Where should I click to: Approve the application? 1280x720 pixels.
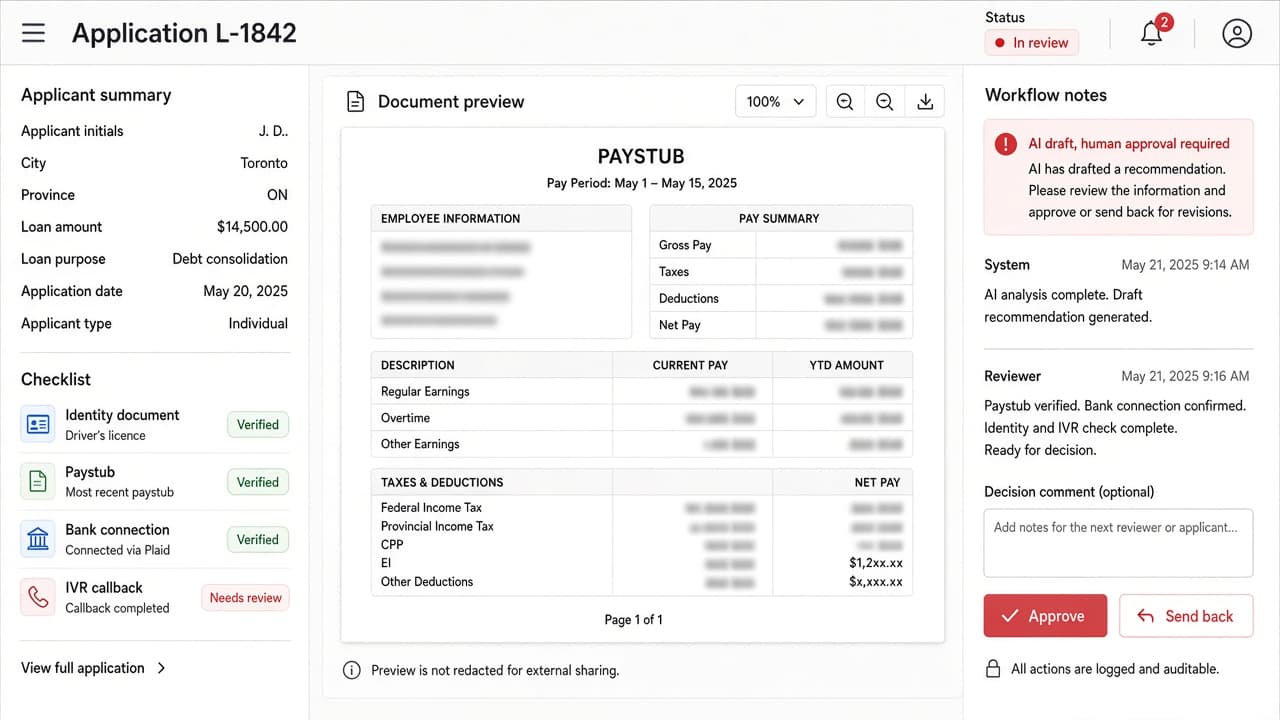coord(1045,616)
